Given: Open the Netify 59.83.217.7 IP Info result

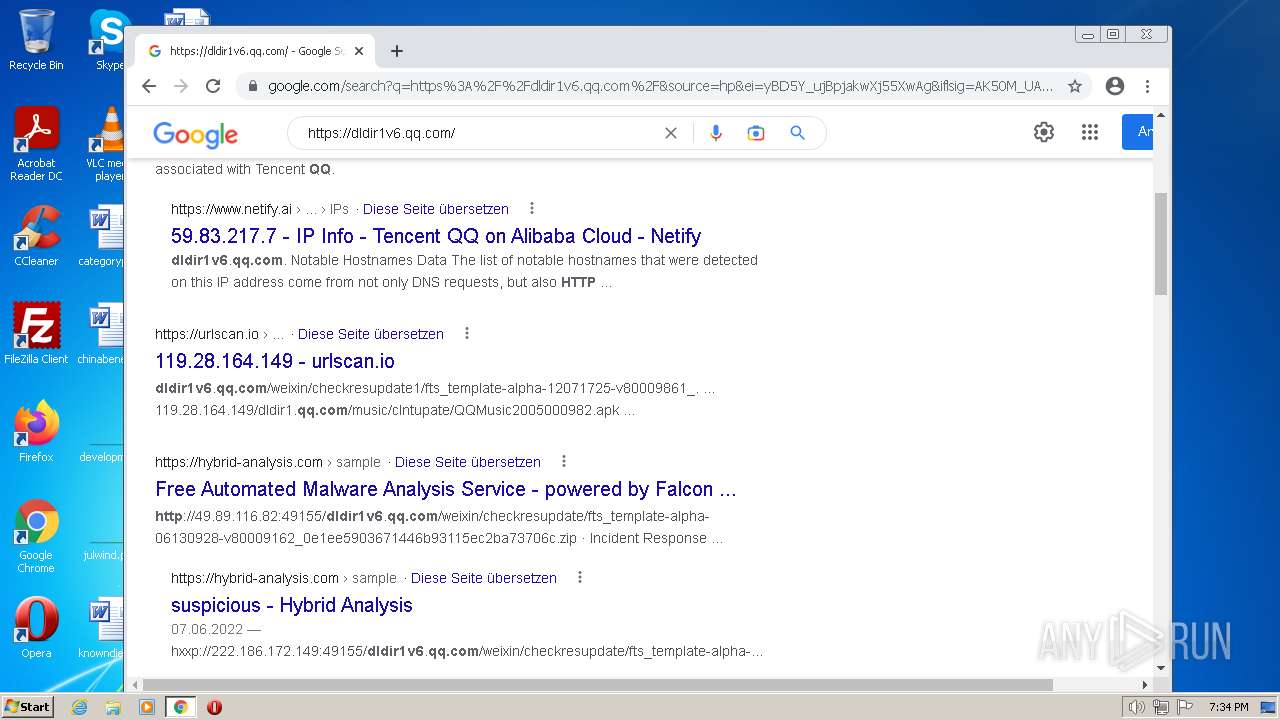Looking at the screenshot, I should point(436,236).
